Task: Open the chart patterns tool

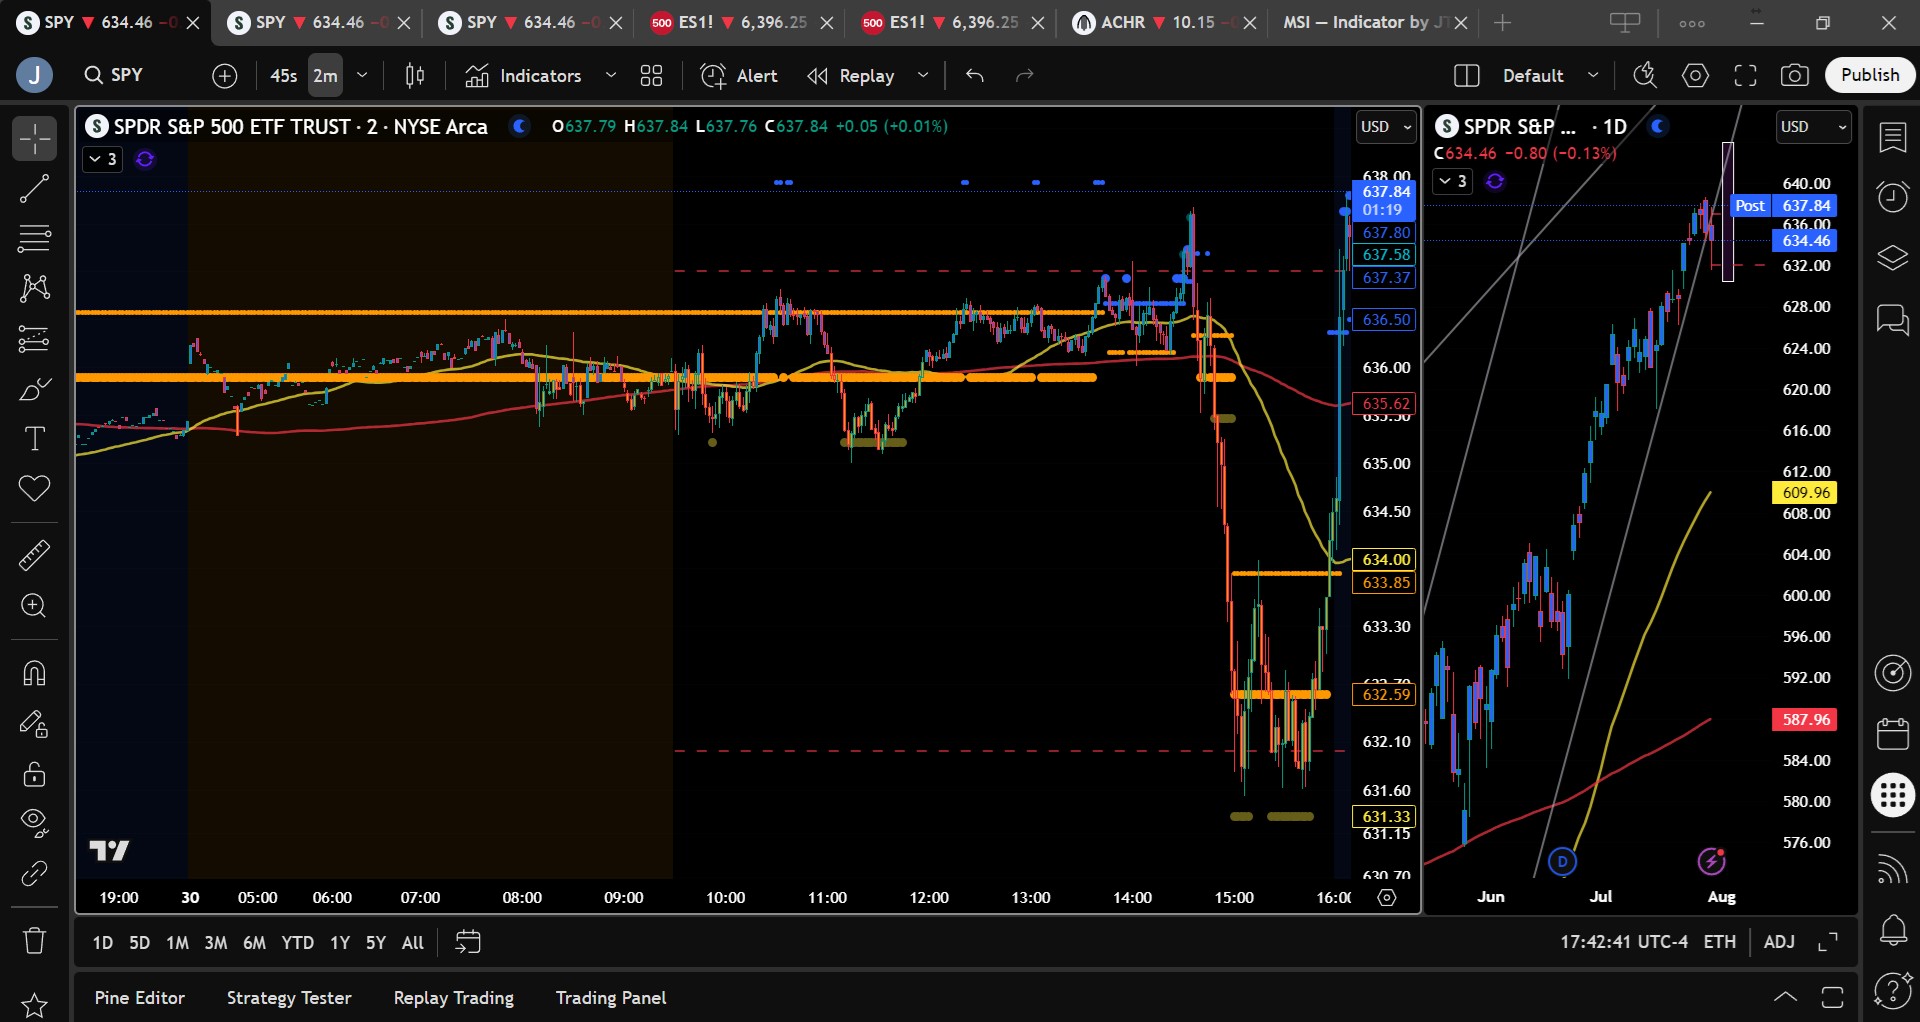Action: point(34,288)
